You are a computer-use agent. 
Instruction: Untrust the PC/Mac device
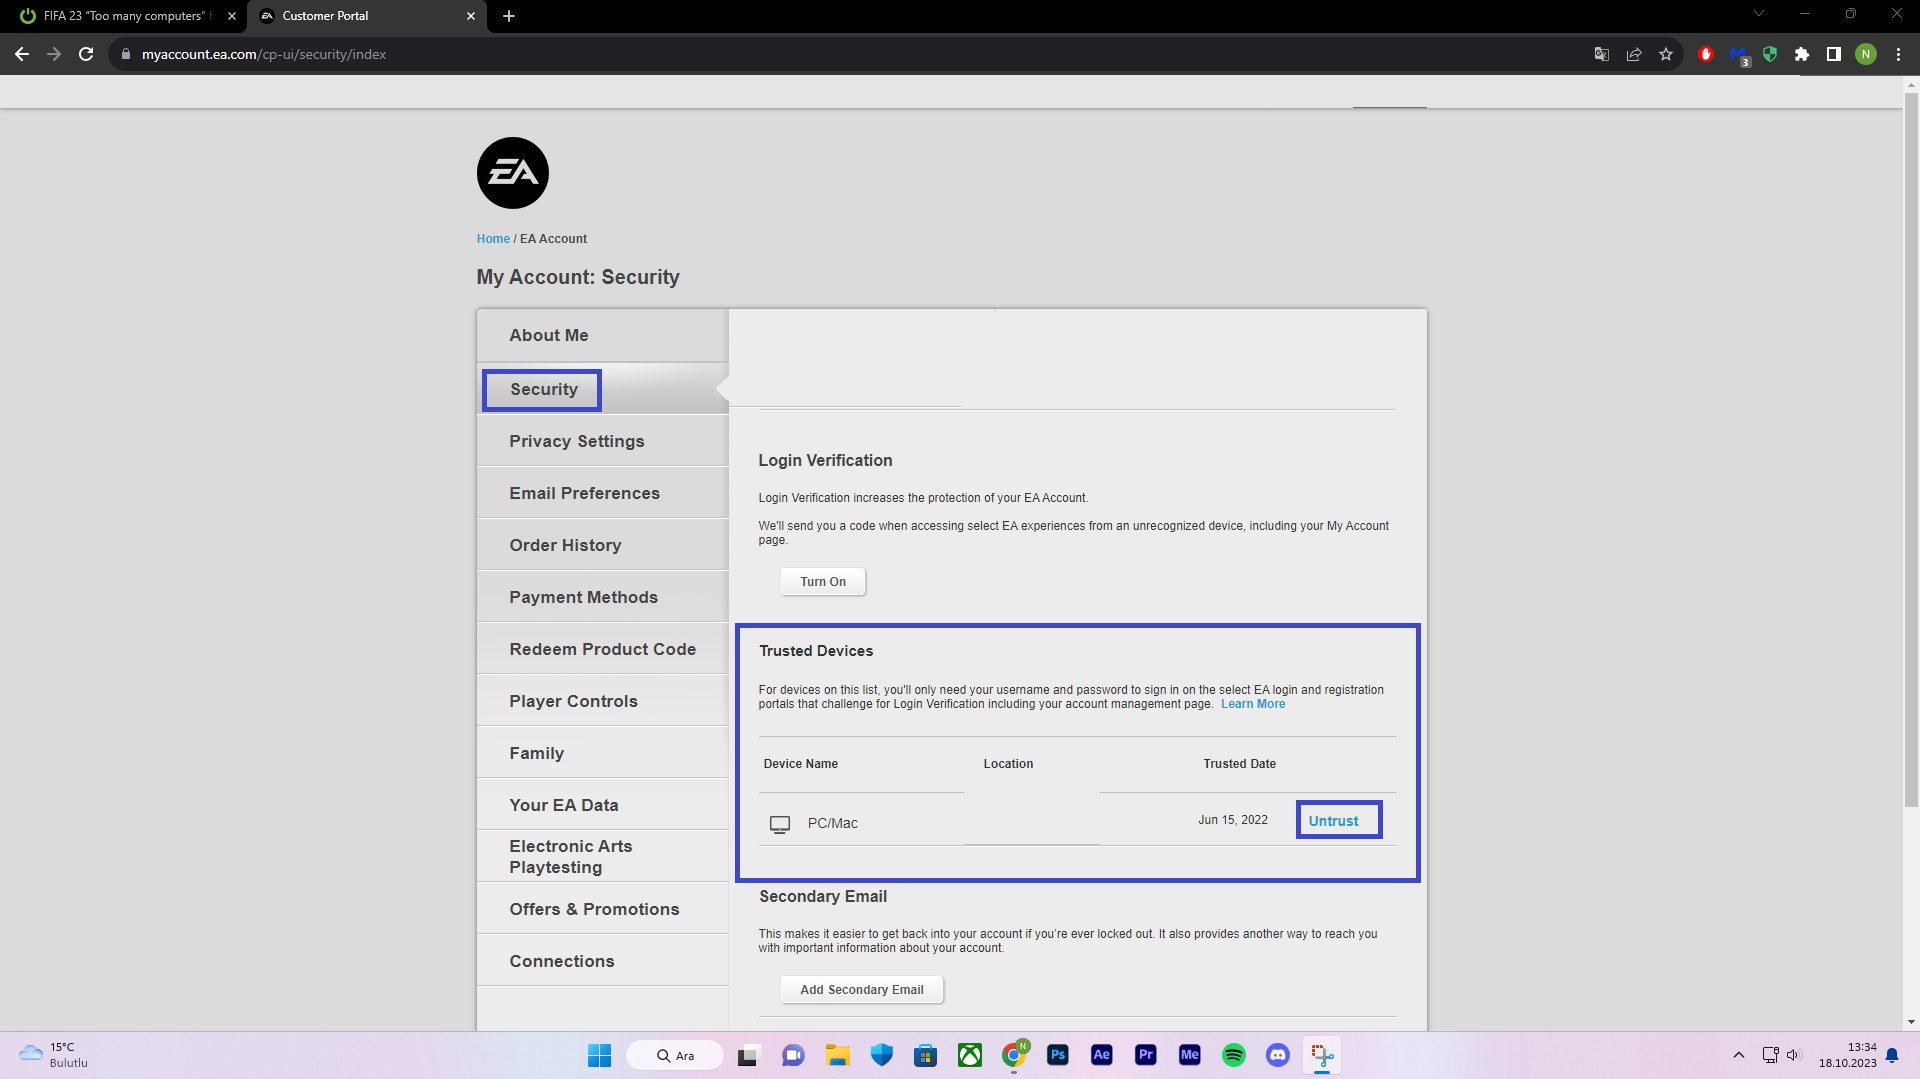(x=1334, y=821)
